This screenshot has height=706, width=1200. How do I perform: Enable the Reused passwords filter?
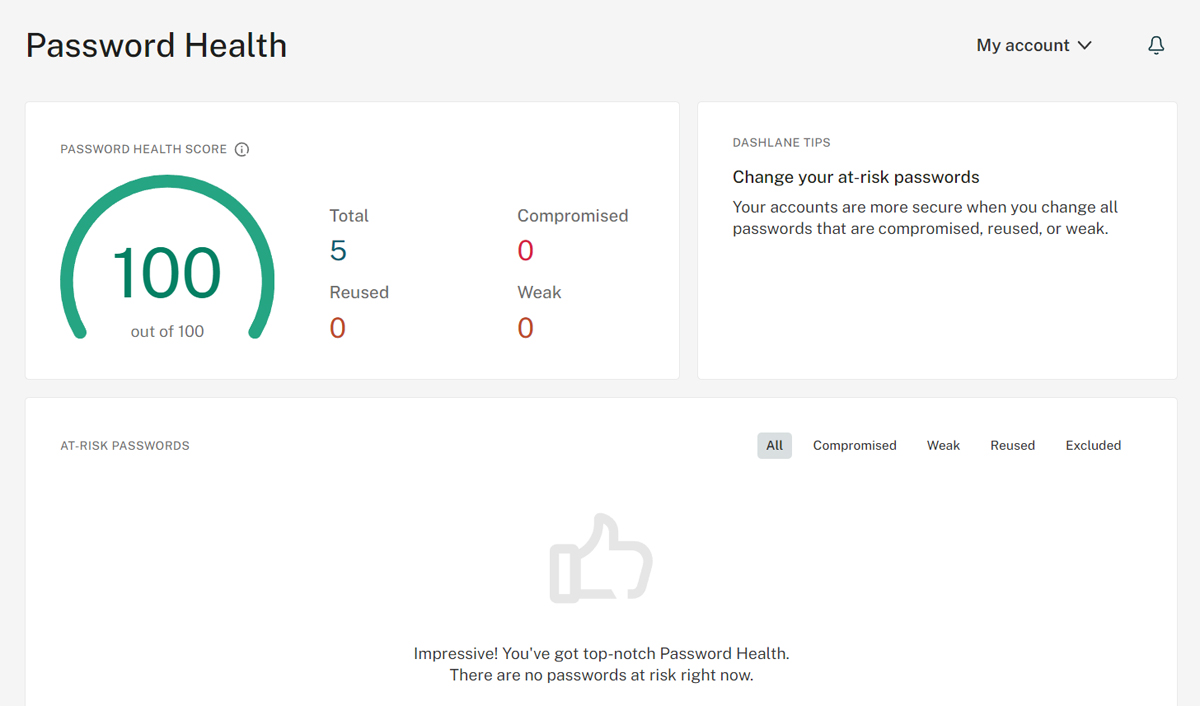[x=1012, y=445]
